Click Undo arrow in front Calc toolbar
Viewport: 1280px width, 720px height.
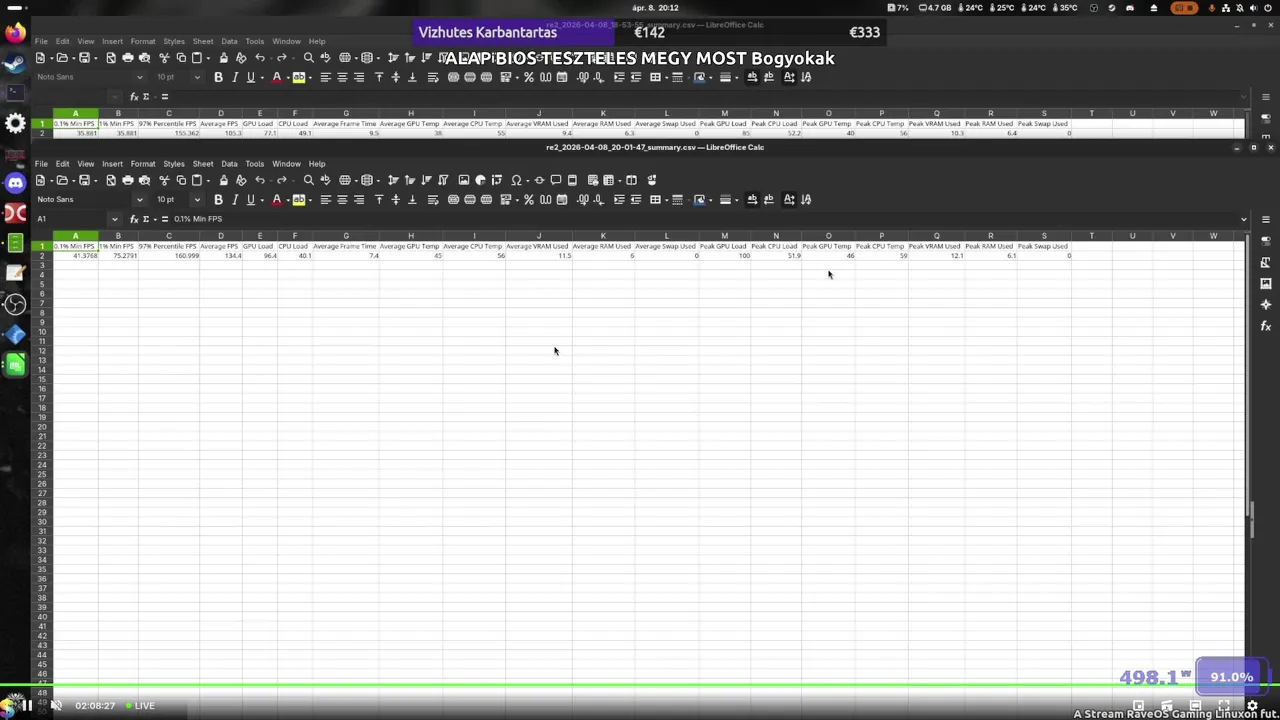260,180
